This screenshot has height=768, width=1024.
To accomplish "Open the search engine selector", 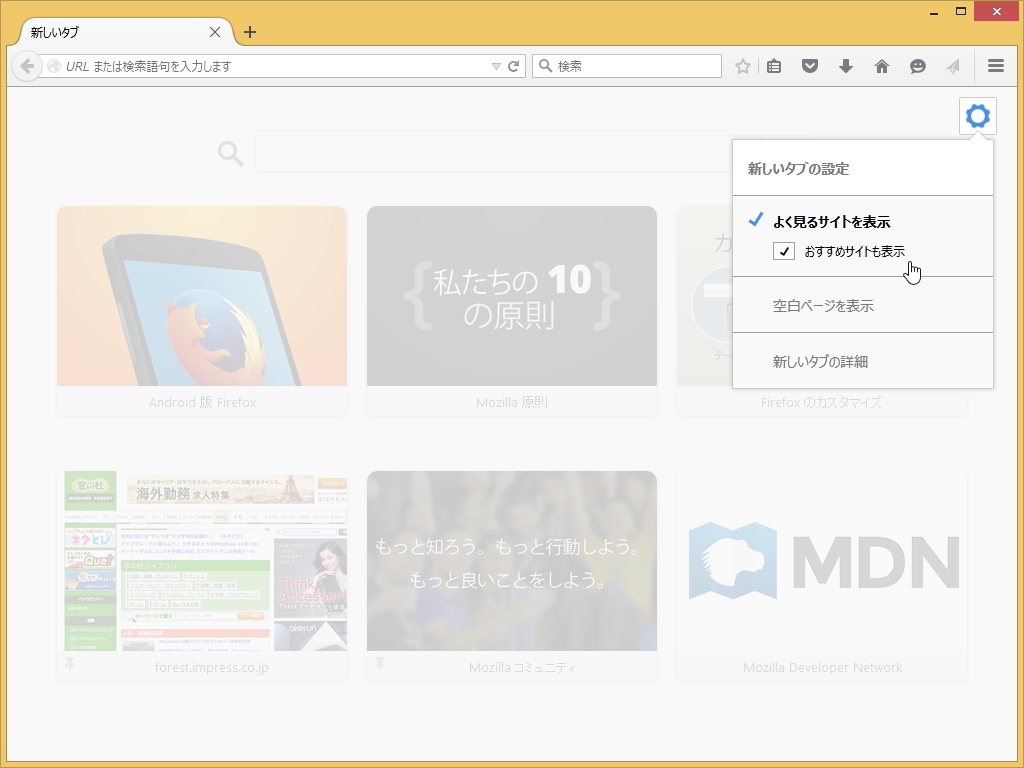I will point(543,66).
